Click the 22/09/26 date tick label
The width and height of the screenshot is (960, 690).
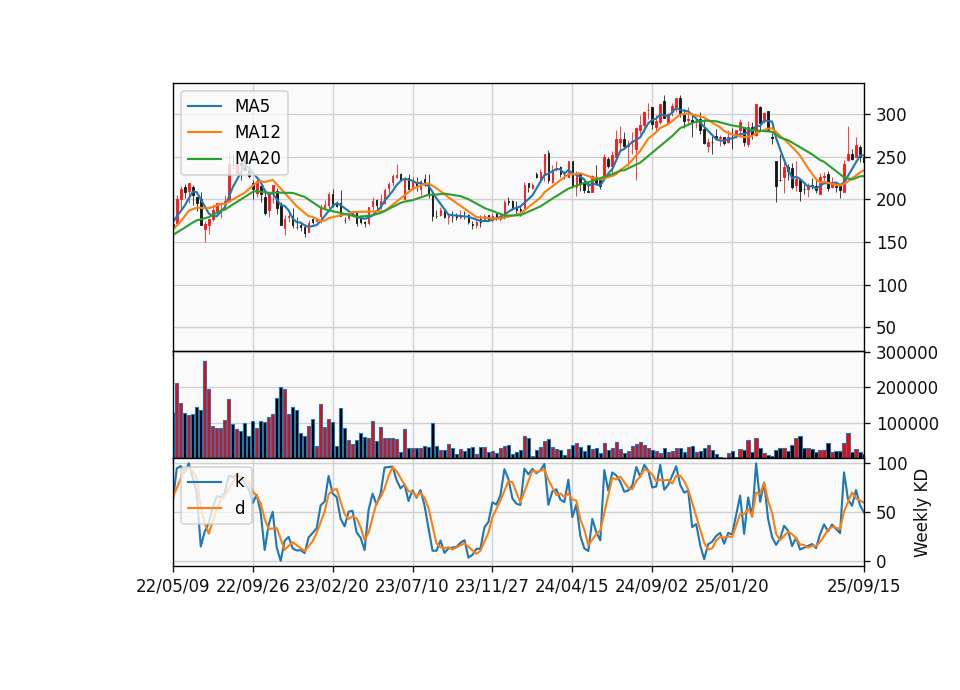coord(253,587)
